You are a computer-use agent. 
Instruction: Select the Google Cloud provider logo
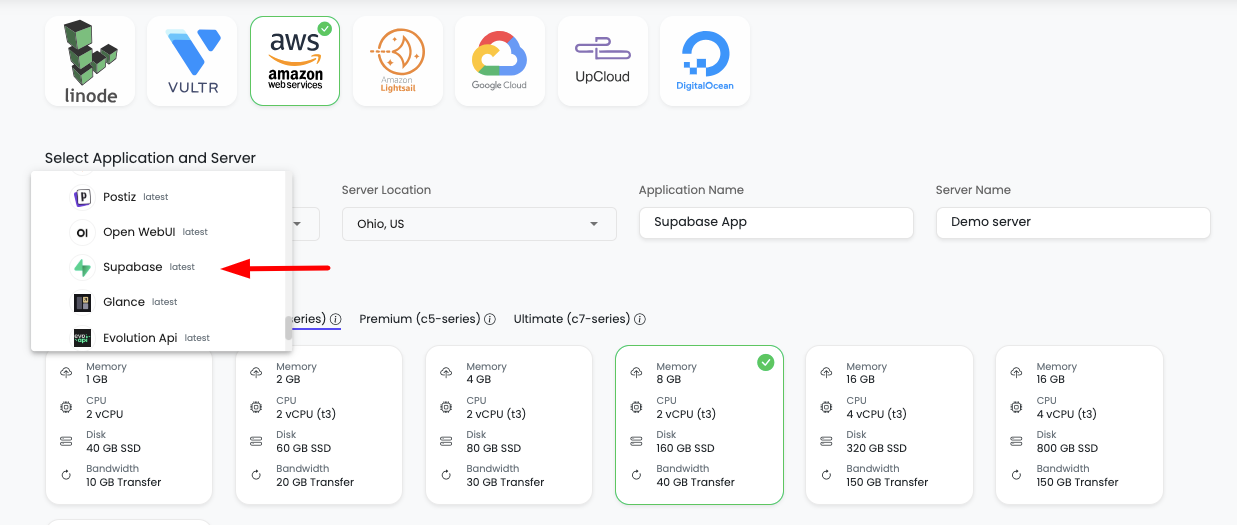(x=499, y=61)
